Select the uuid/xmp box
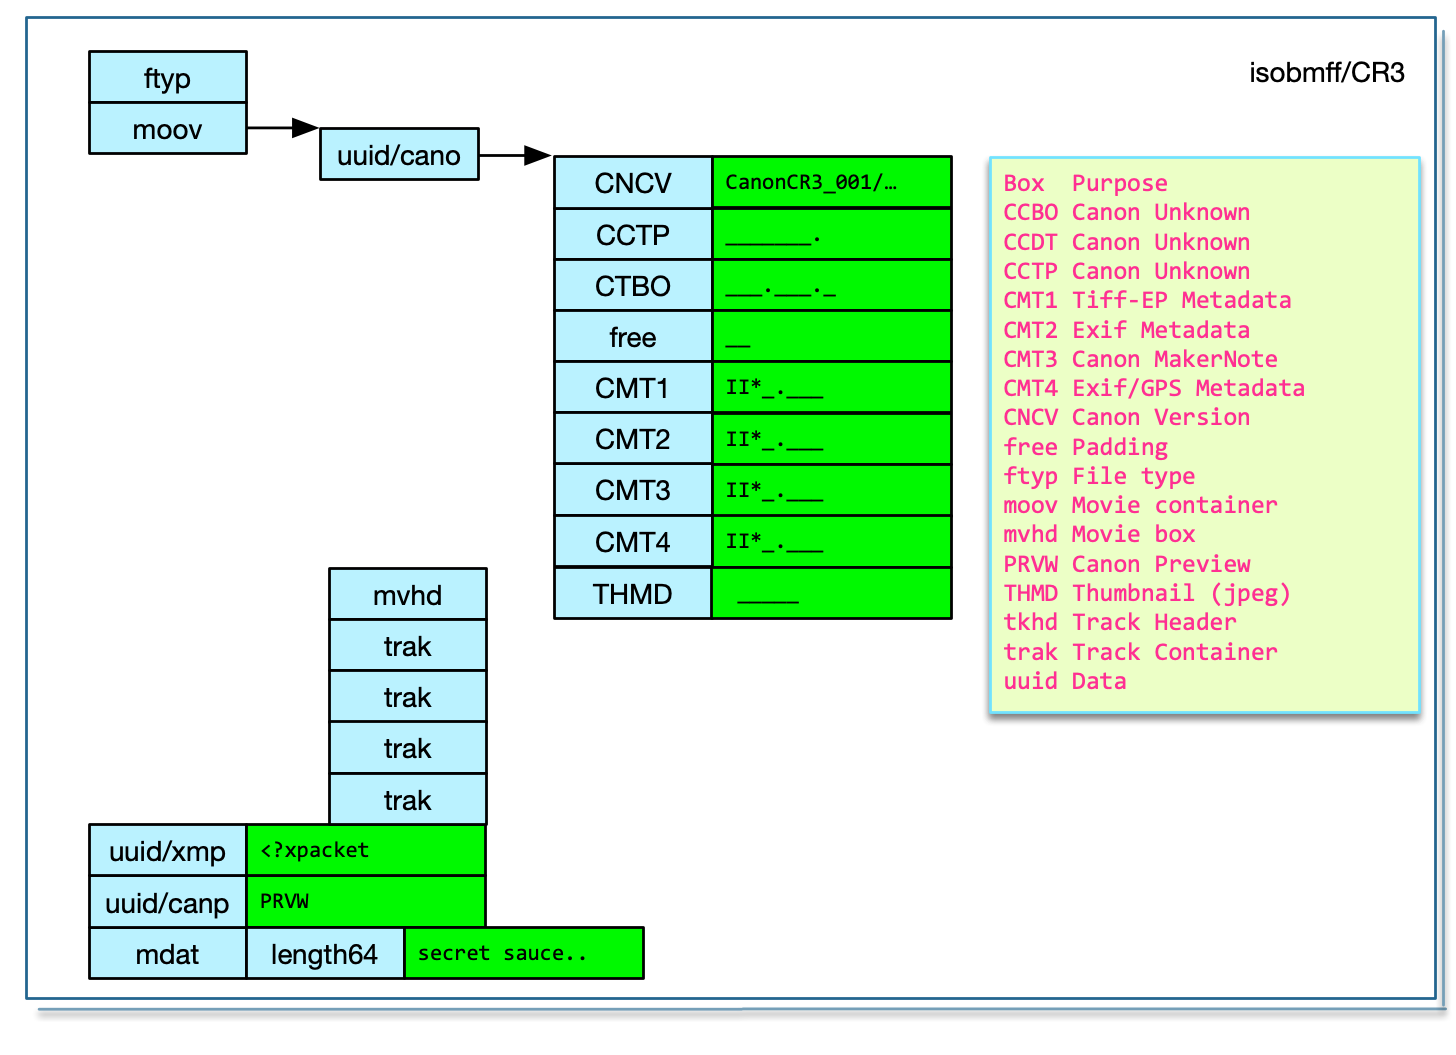This screenshot has width=1456, height=1055. click(167, 851)
